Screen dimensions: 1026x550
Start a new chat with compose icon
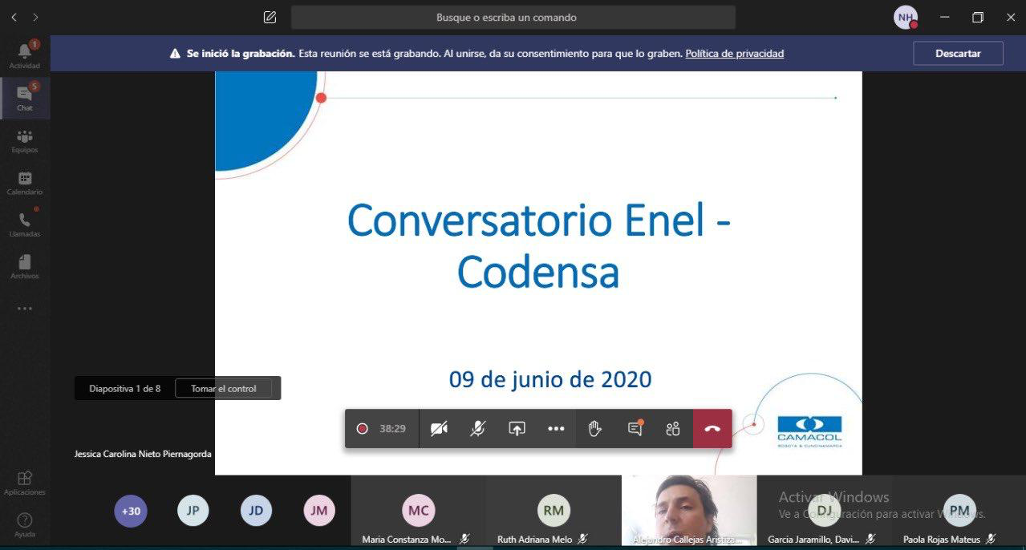[x=270, y=18]
